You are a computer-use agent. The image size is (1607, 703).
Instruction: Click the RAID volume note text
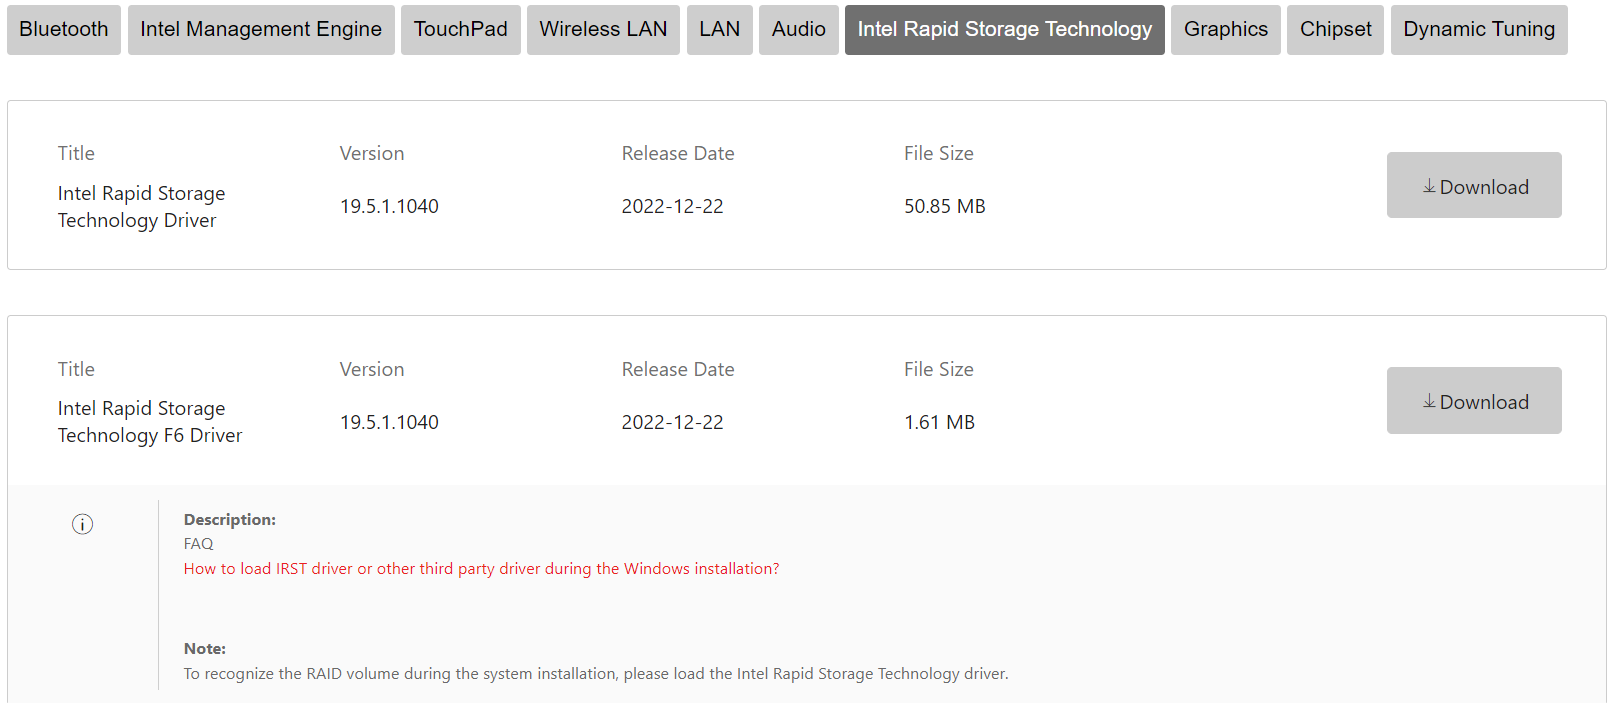pos(596,674)
